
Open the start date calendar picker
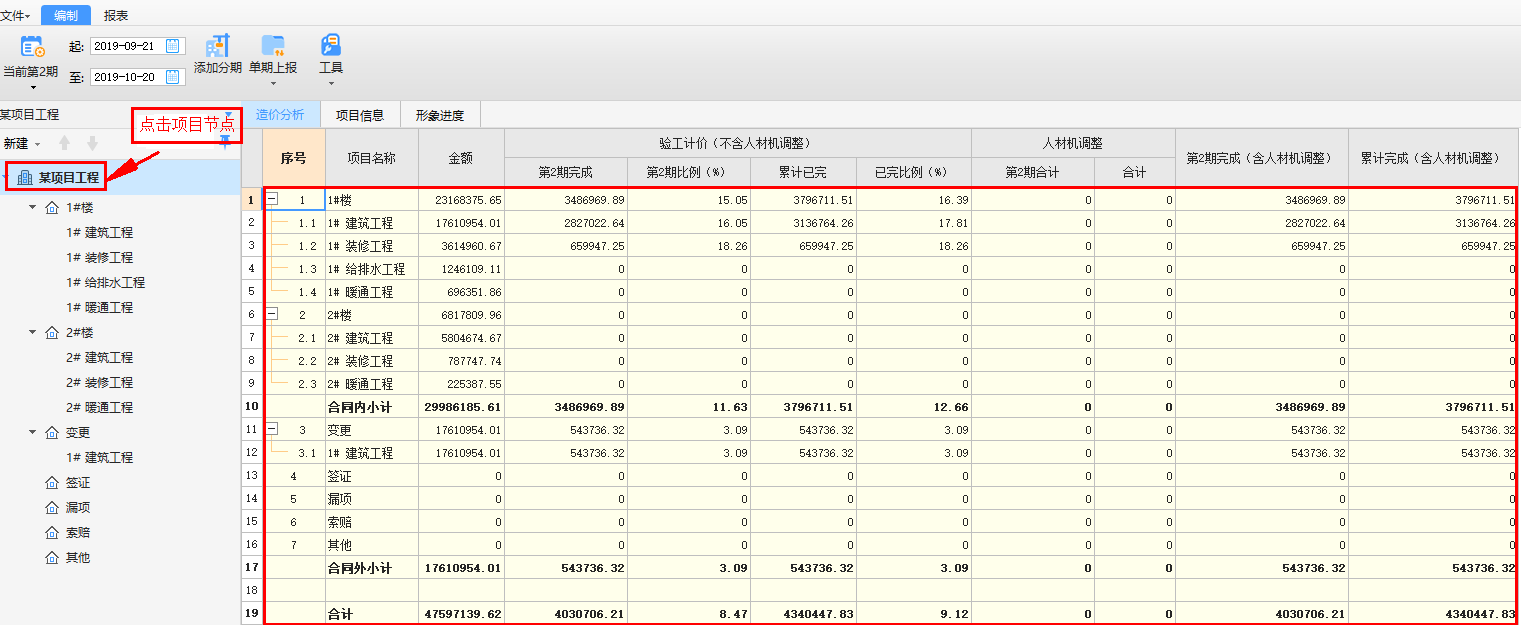[x=172, y=46]
